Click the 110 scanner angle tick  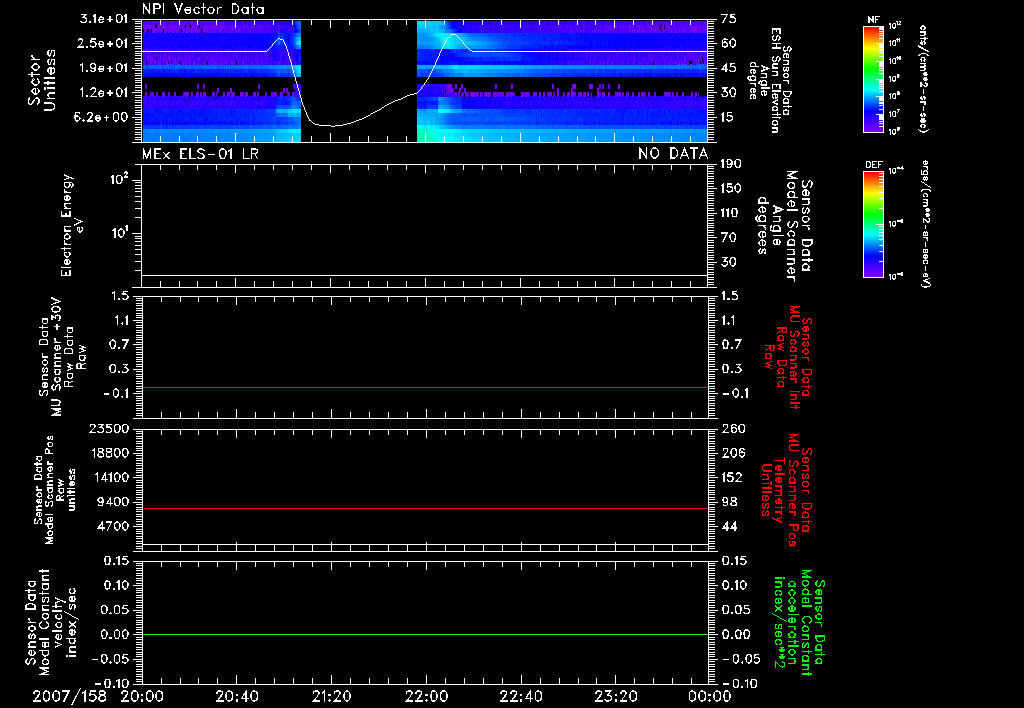click(731, 213)
